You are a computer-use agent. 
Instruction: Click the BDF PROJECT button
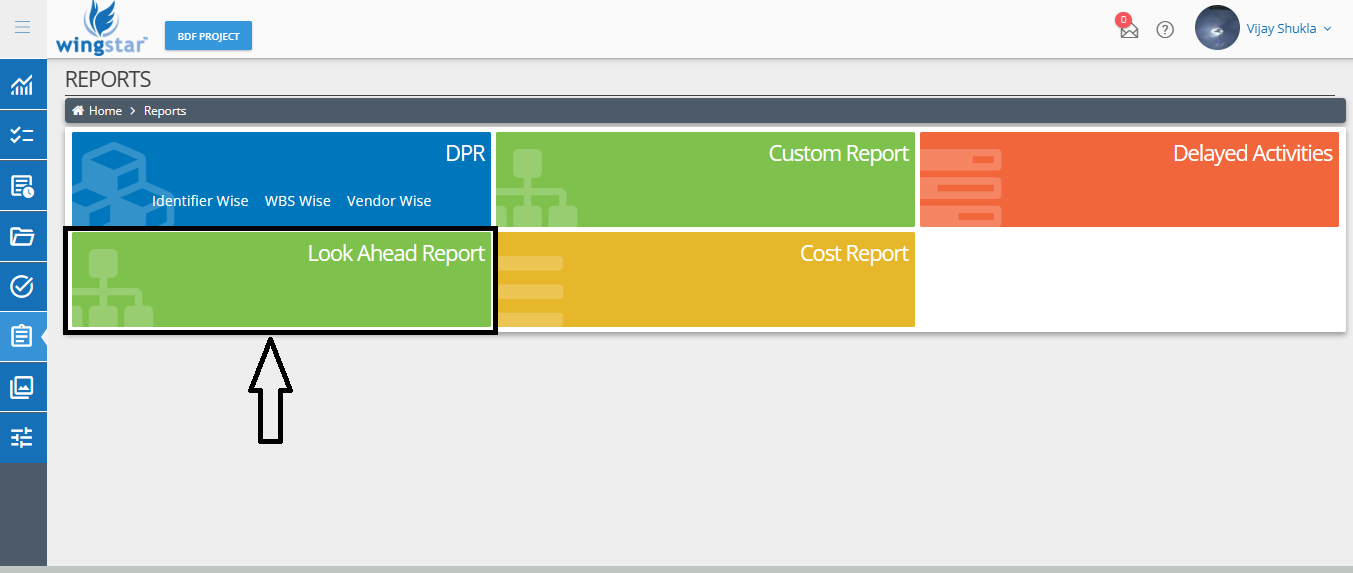[x=209, y=36]
